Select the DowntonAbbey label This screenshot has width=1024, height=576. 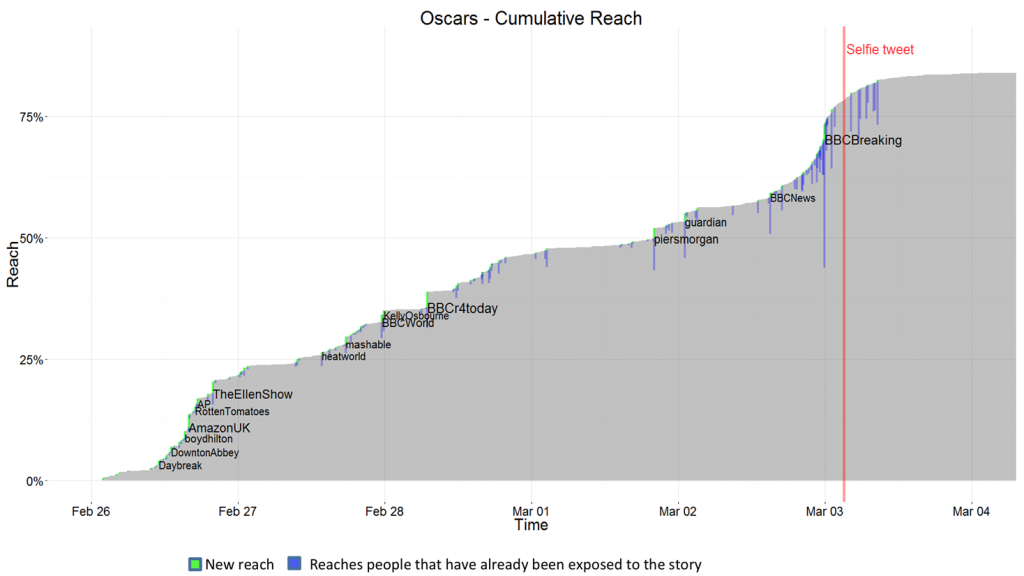coord(205,453)
